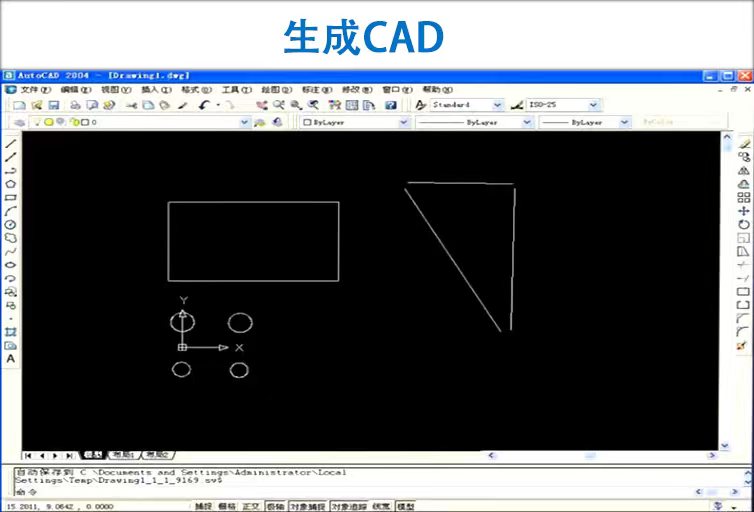Switch to the 布局2 layout tab

(x=157, y=455)
